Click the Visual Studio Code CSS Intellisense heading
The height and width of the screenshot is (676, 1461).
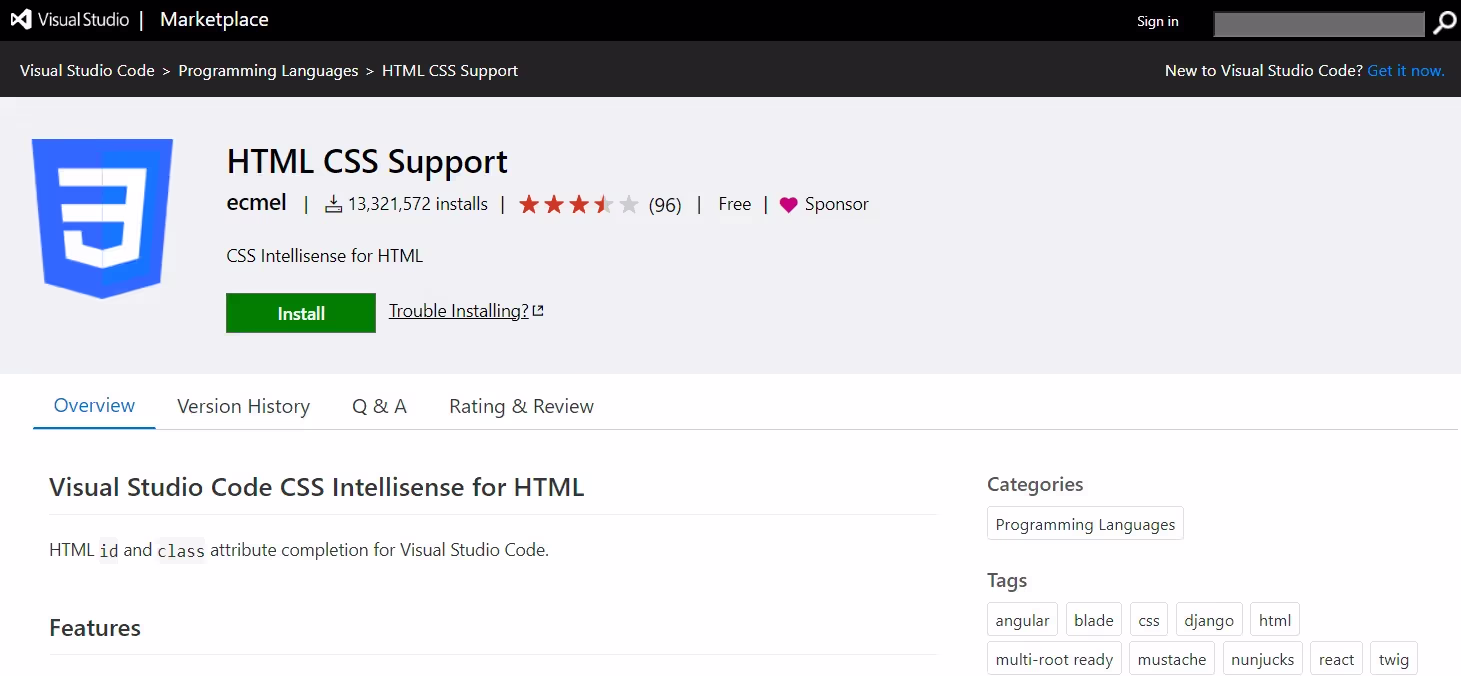point(316,487)
